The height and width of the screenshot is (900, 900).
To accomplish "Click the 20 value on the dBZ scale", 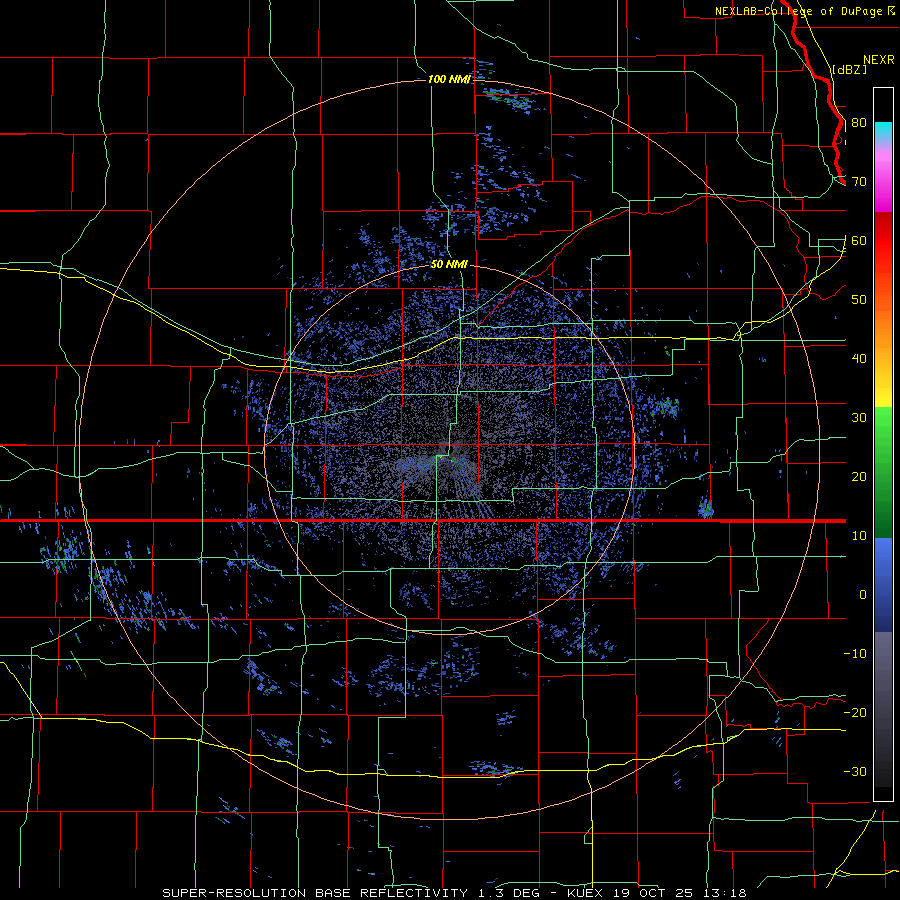I will coord(859,476).
